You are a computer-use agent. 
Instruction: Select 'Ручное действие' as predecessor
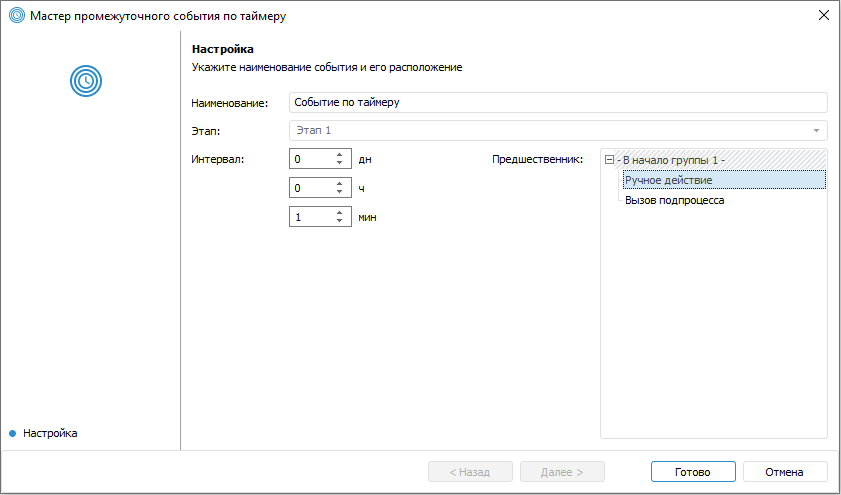click(x=668, y=180)
